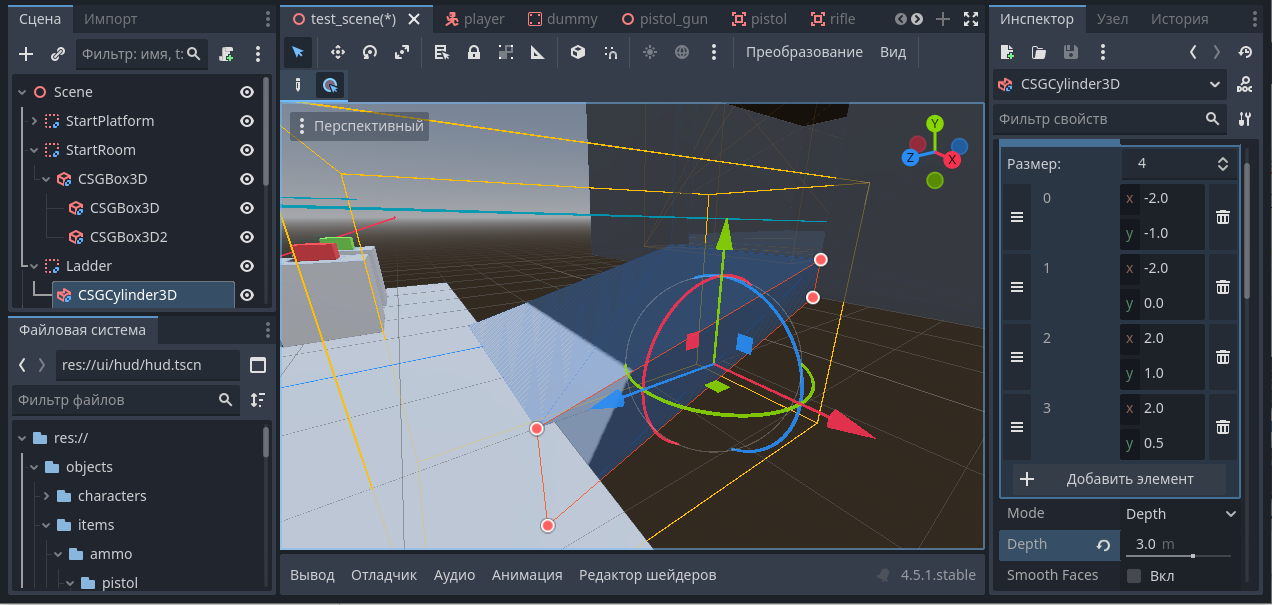Reset the Depth property with revert arrow
The width and height of the screenshot is (1272, 605).
click(x=1103, y=545)
